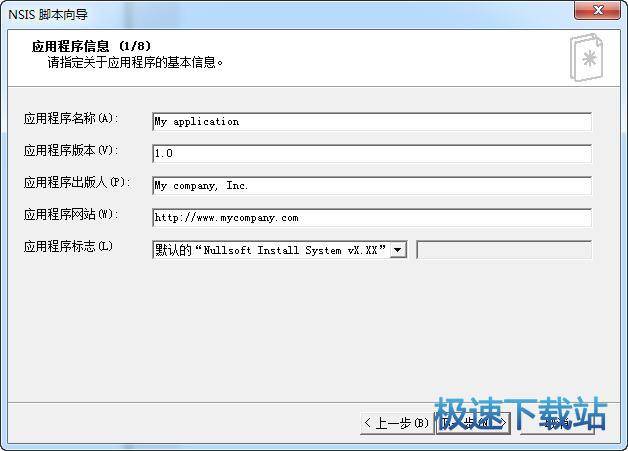Click the NSIS script document icon in header
The image size is (628, 451).
pos(586,57)
